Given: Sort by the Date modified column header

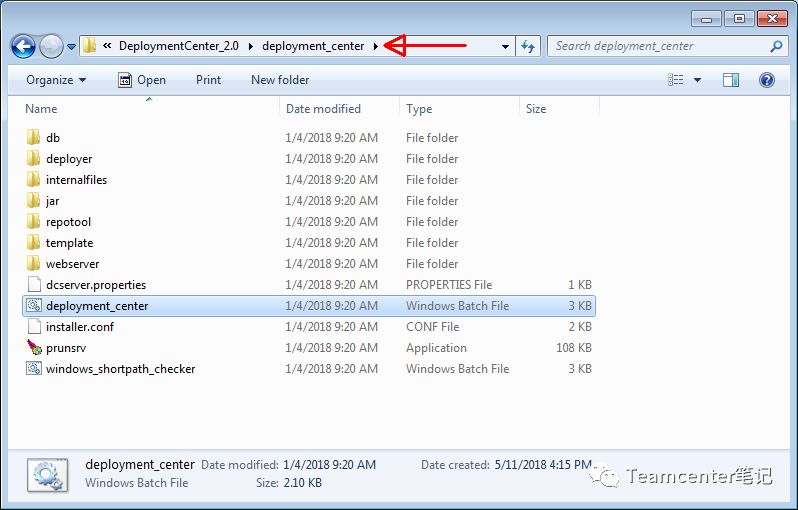Looking at the screenshot, I should pyautogui.click(x=323, y=109).
